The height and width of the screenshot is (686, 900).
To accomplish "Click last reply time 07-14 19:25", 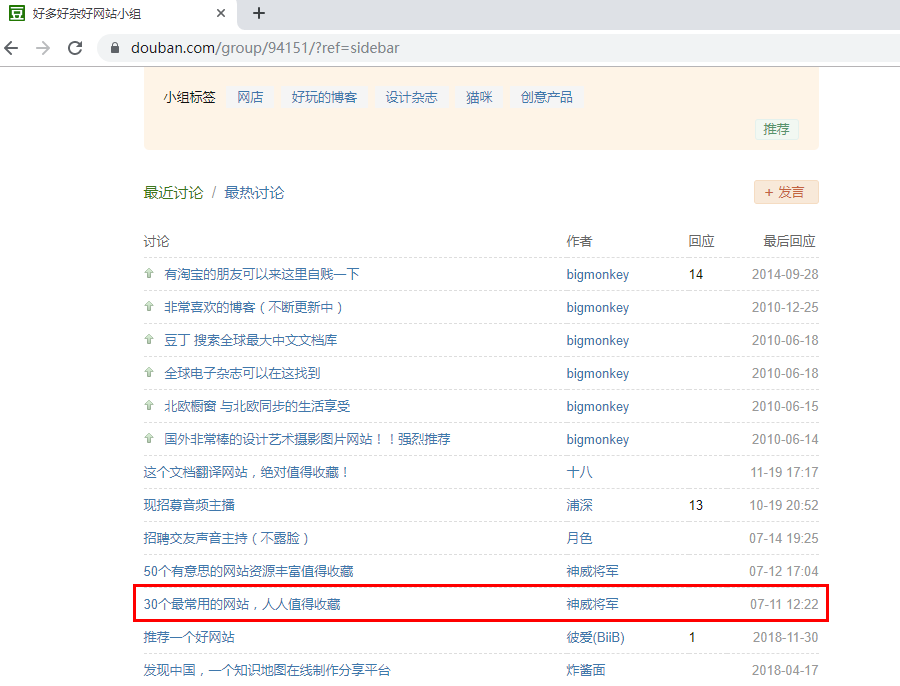I will click(x=784, y=538).
